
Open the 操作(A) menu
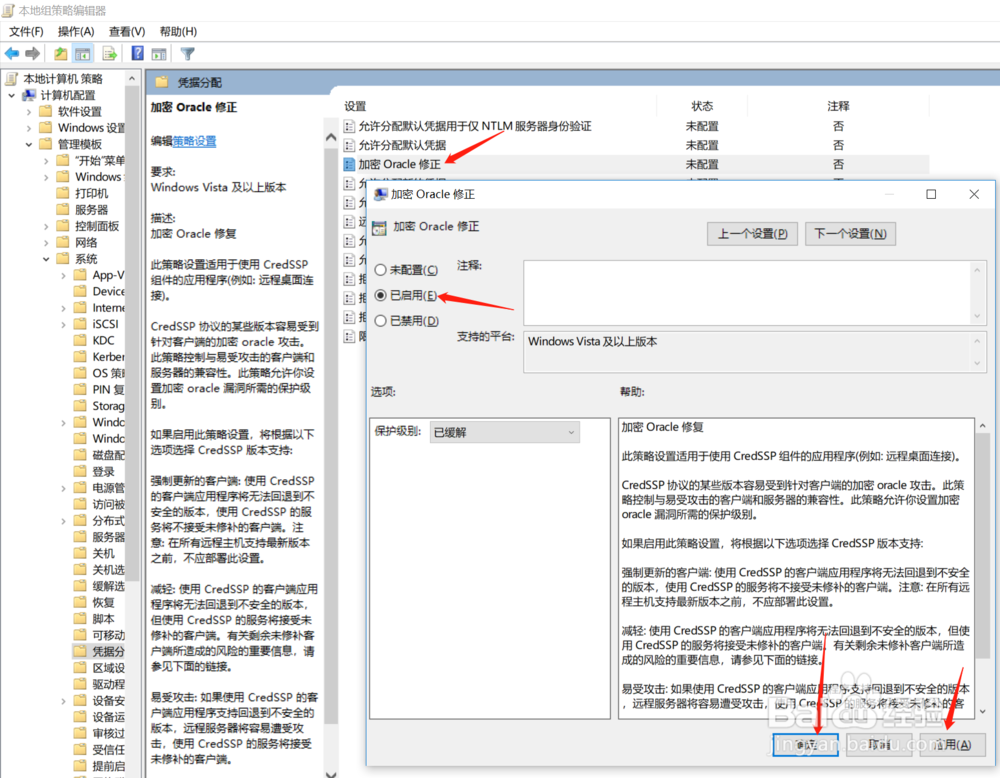click(x=76, y=31)
